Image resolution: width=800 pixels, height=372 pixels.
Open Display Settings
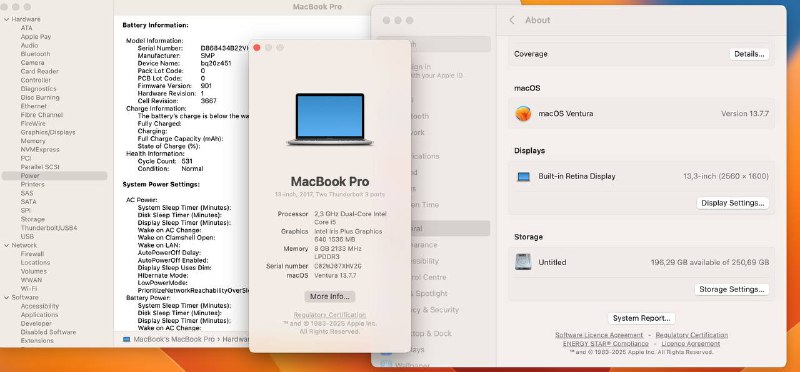coord(733,203)
